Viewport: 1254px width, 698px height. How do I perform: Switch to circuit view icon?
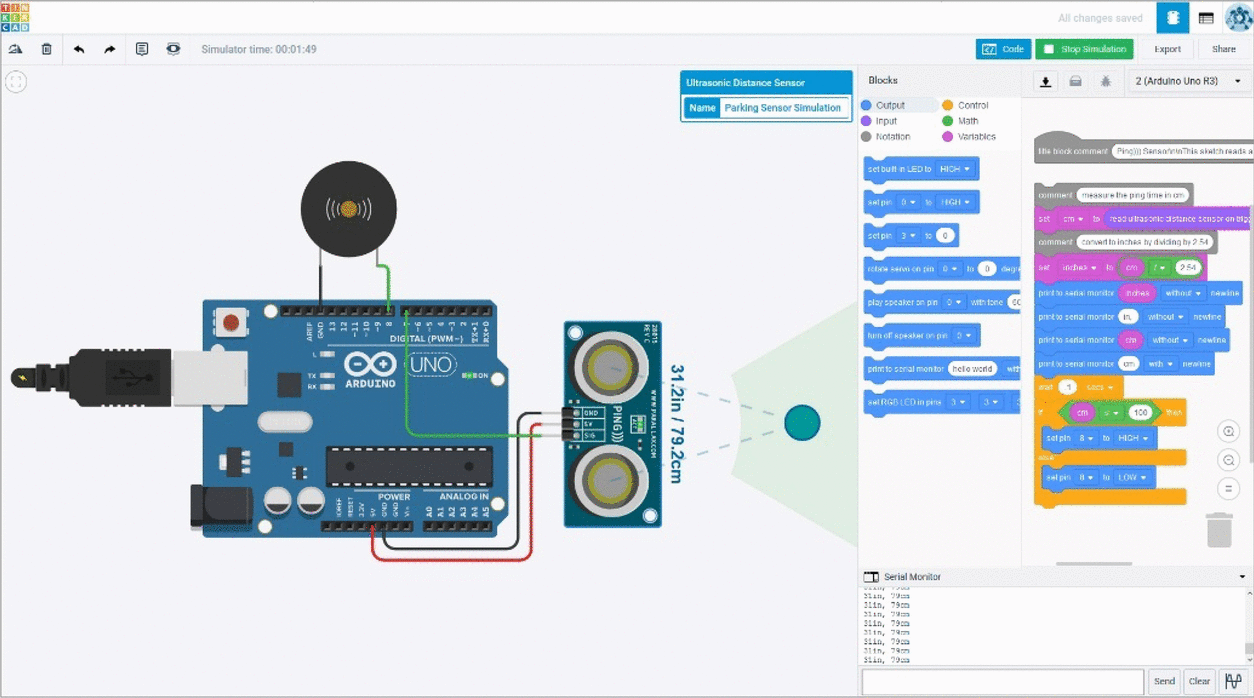click(x=1173, y=18)
